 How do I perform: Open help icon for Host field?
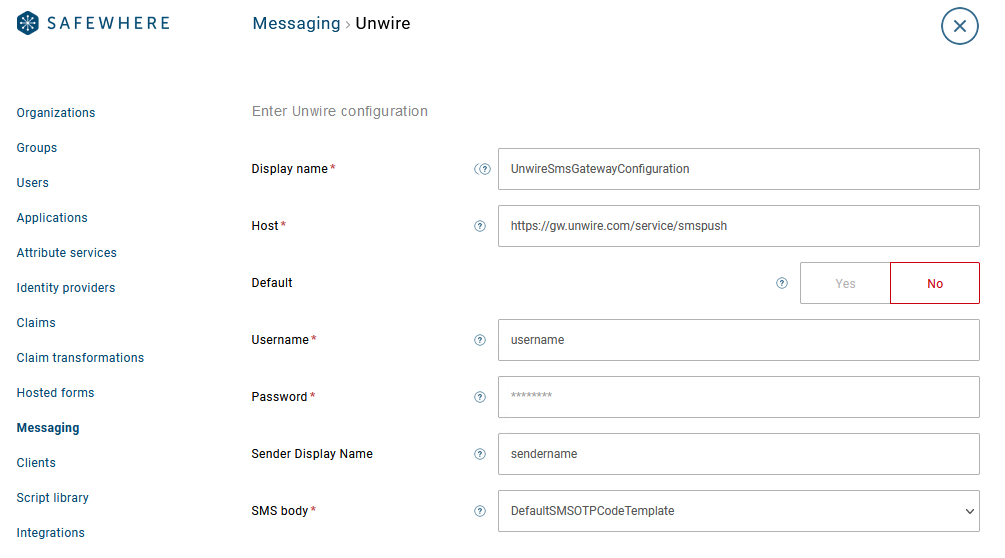pos(480,226)
